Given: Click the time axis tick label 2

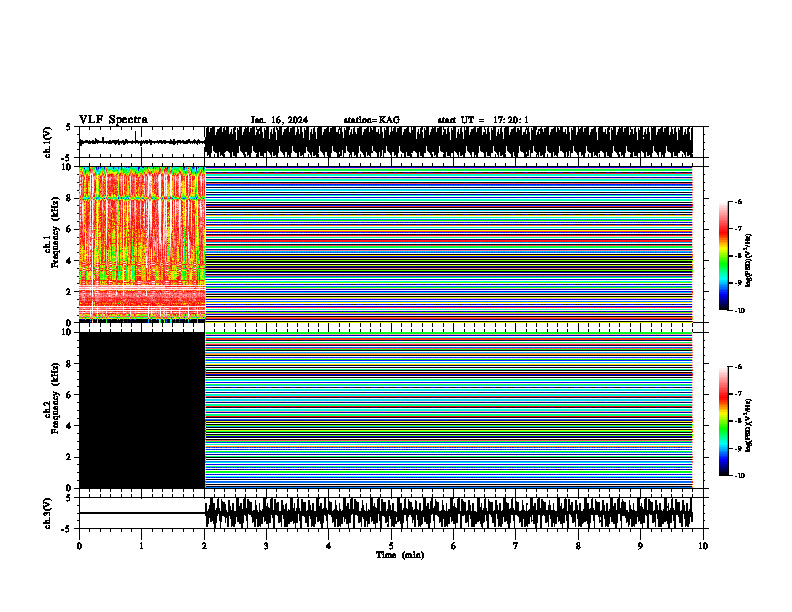Looking at the screenshot, I should [204, 546].
